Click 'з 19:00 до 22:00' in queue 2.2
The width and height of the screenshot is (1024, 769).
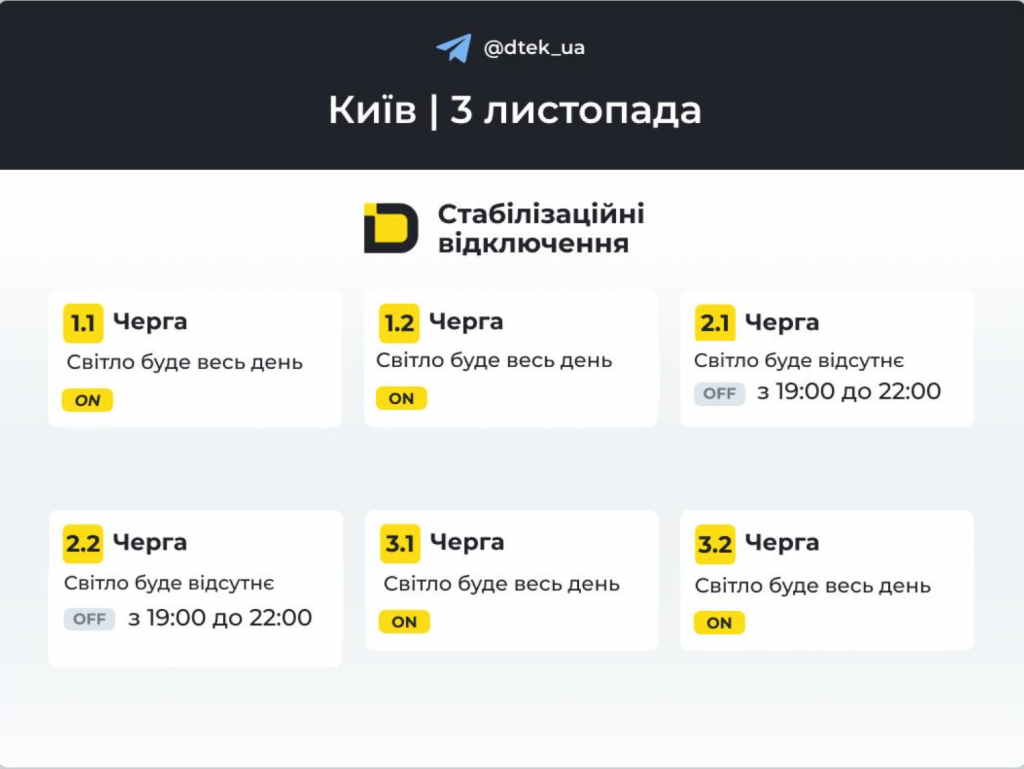click(220, 618)
